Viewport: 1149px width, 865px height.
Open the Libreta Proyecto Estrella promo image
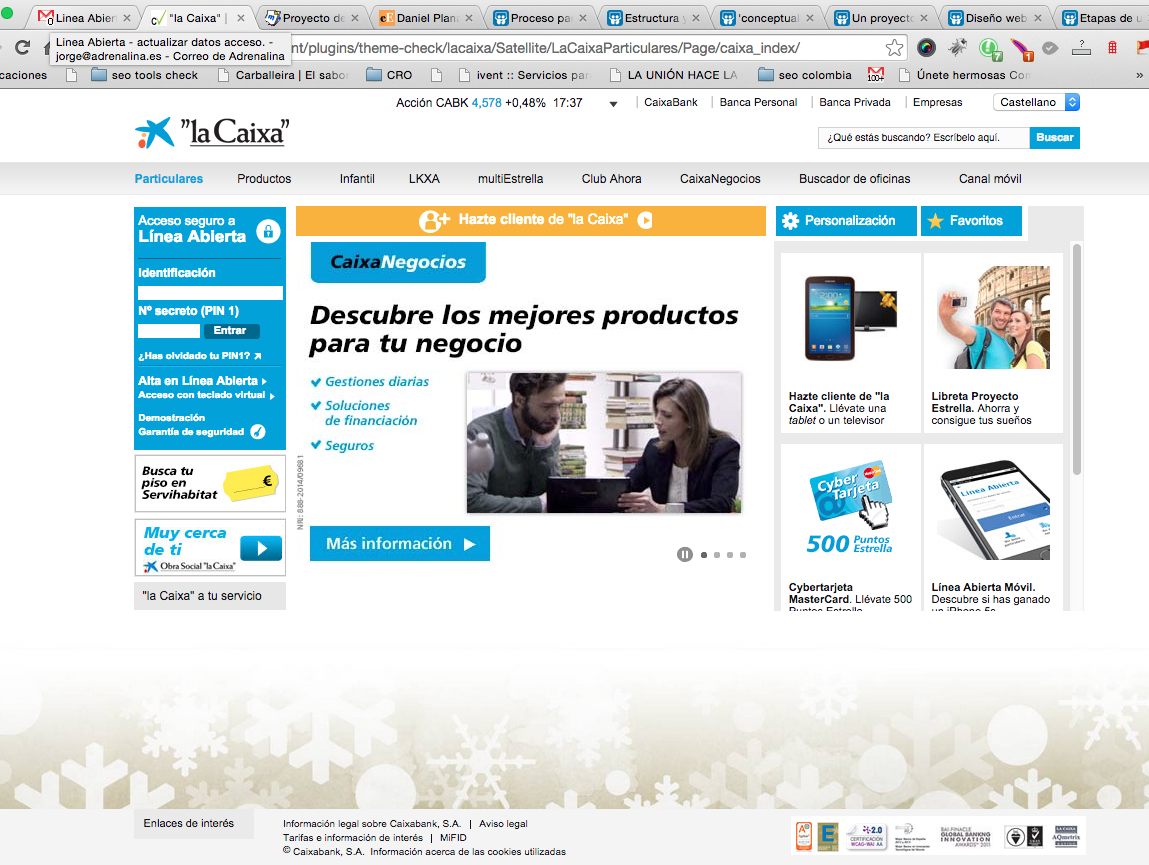993,317
